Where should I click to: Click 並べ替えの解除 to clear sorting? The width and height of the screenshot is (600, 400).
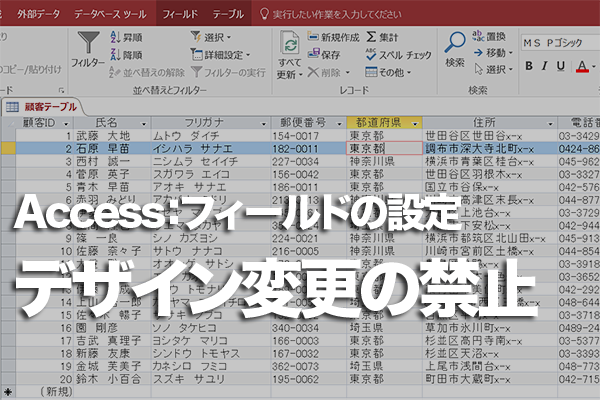147,72
